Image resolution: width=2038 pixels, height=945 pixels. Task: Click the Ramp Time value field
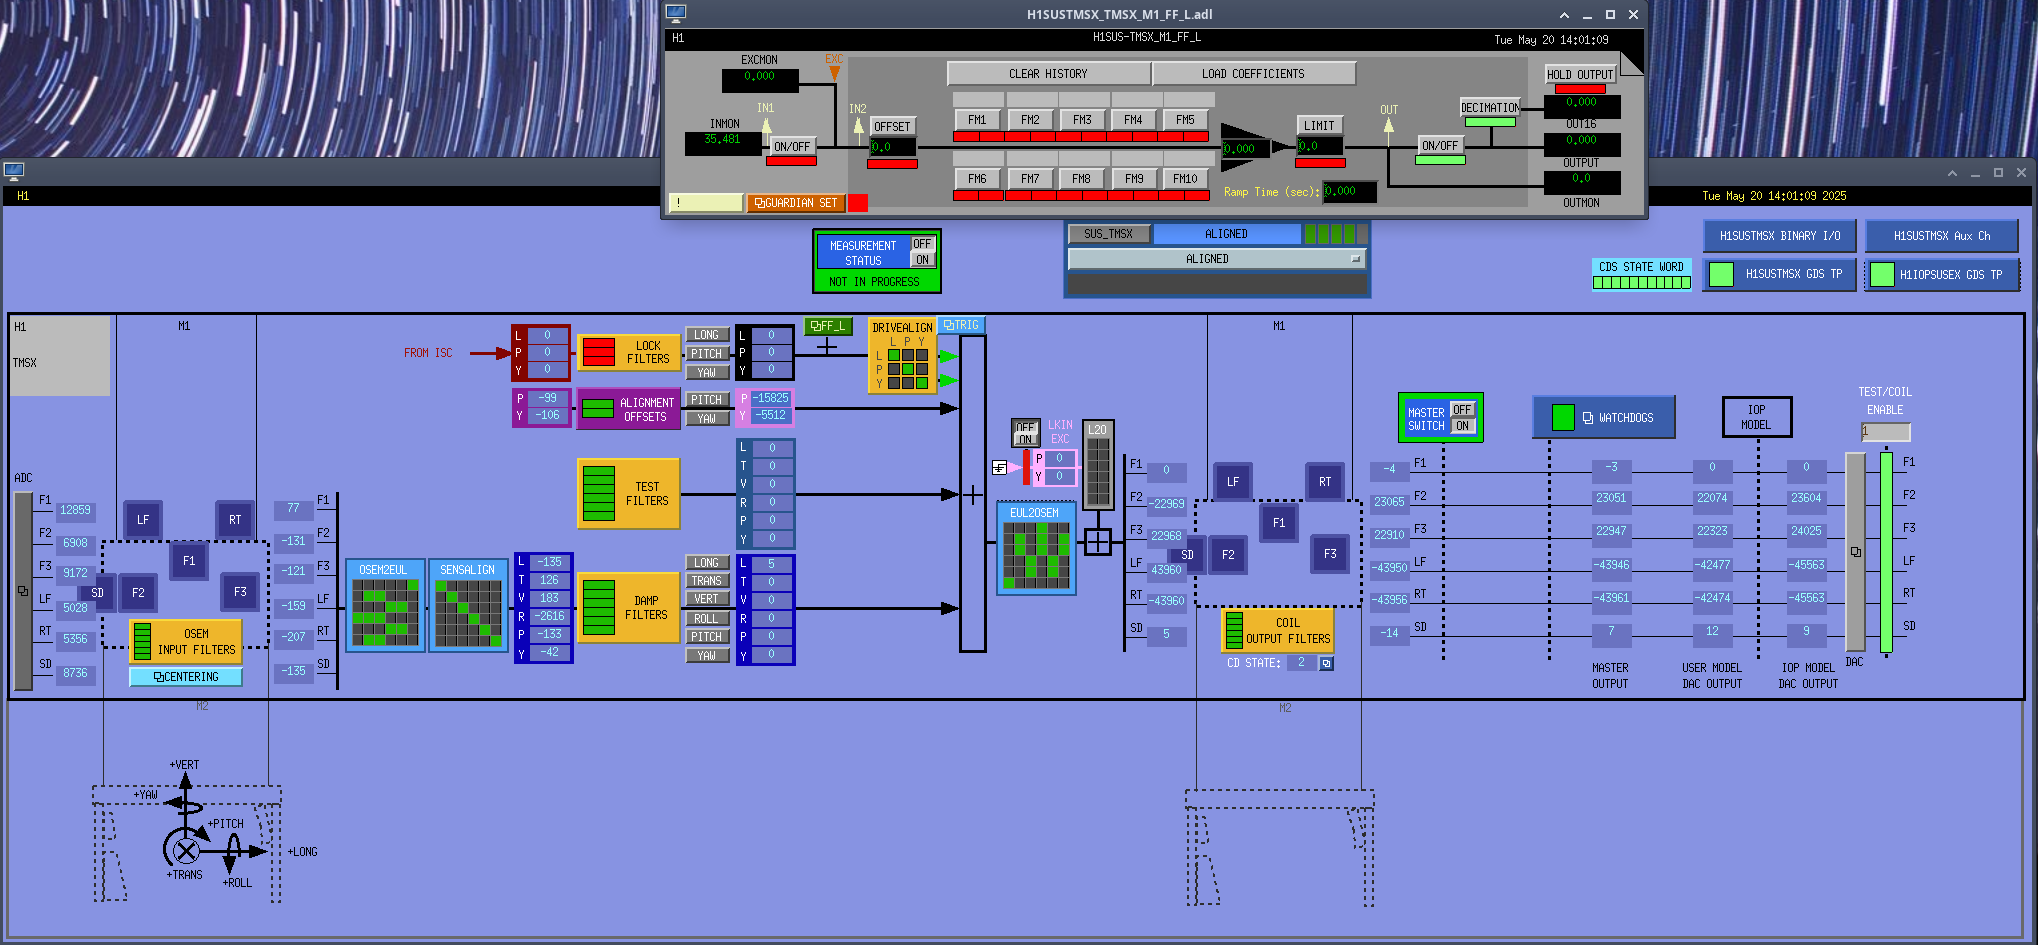(1350, 191)
